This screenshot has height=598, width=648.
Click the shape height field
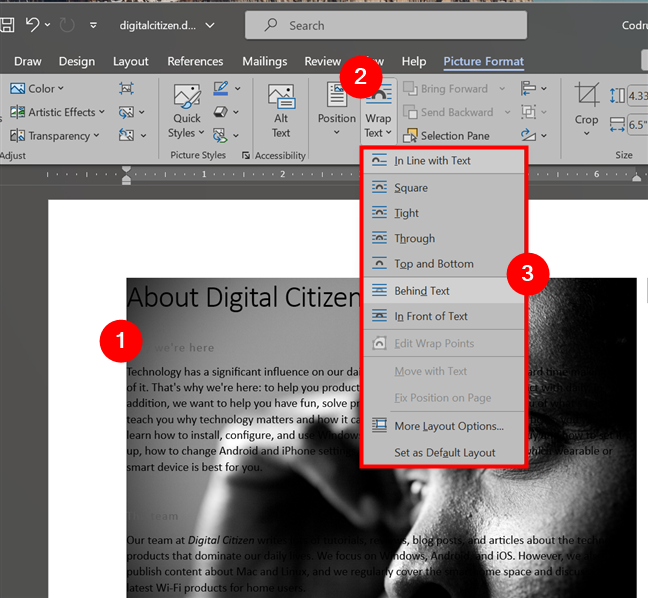click(x=637, y=96)
